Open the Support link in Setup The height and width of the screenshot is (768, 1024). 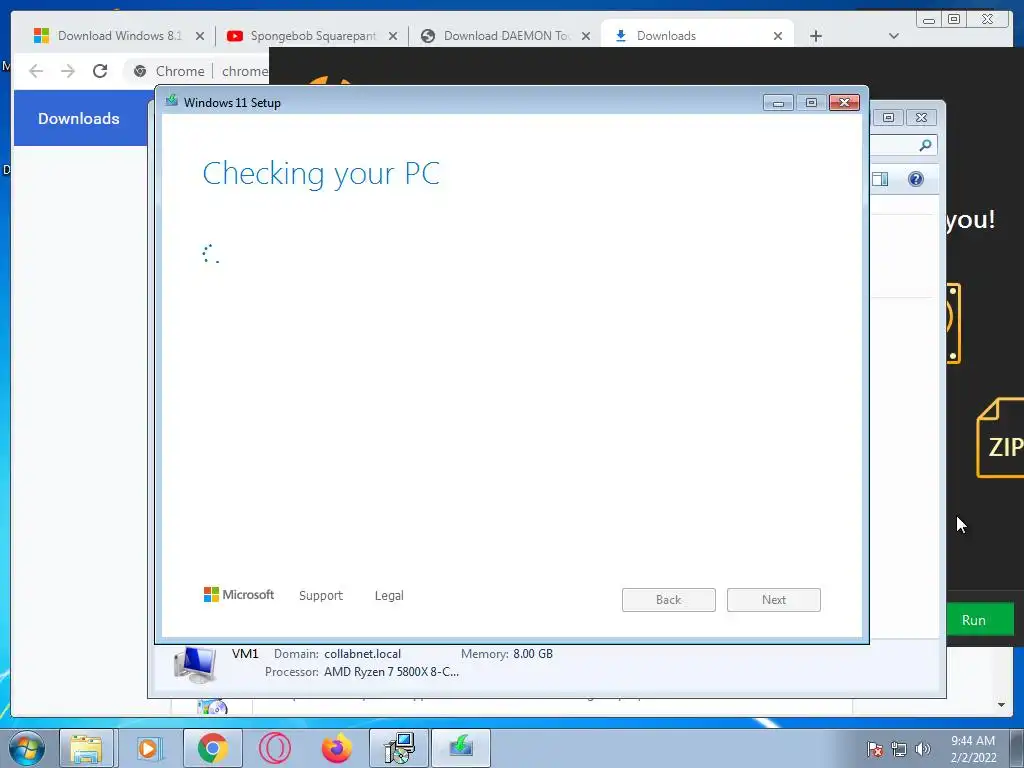tap(321, 596)
